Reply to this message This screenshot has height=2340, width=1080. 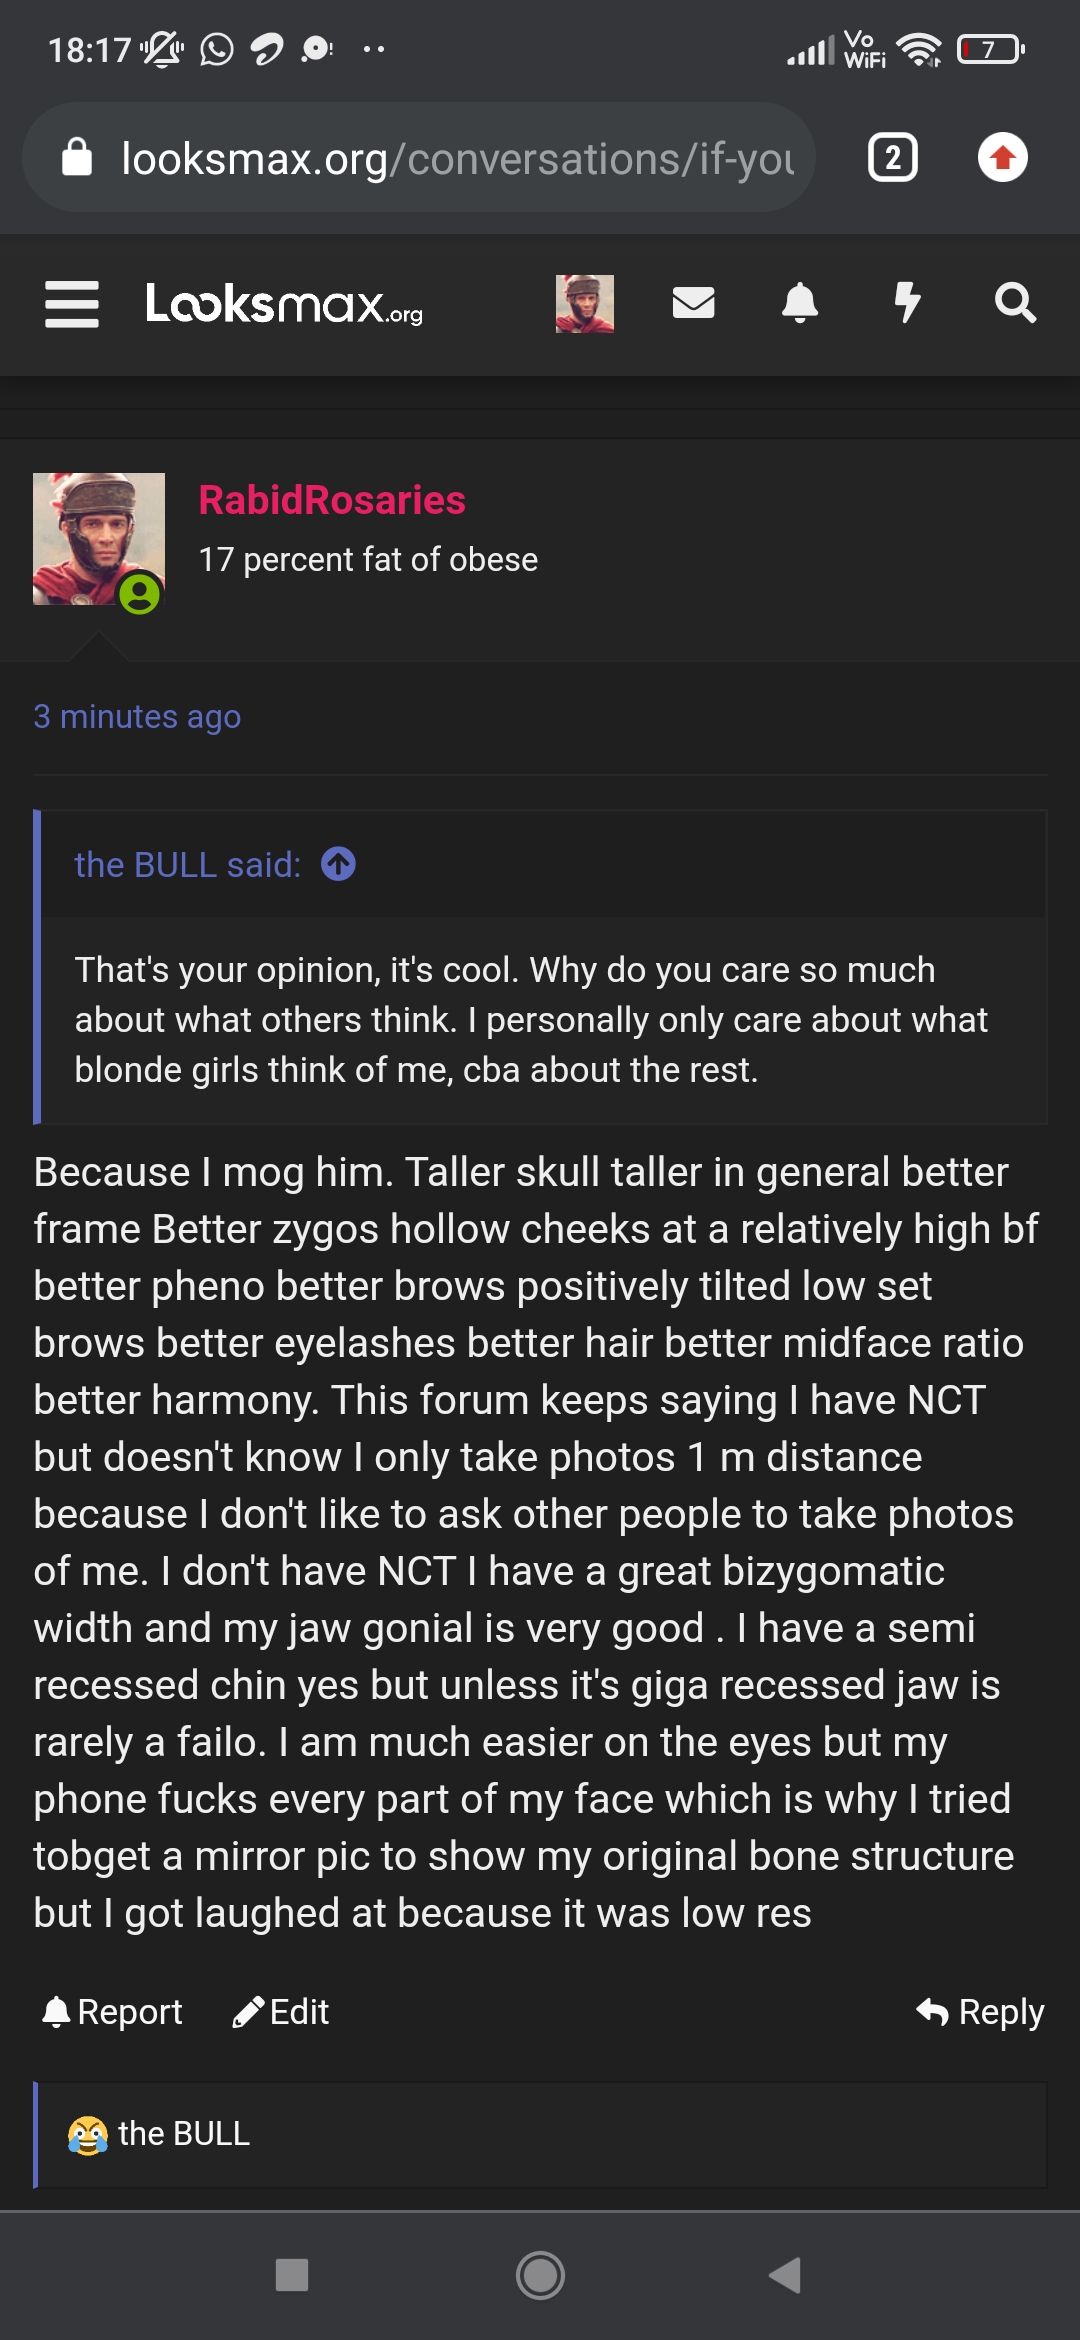(x=980, y=2012)
